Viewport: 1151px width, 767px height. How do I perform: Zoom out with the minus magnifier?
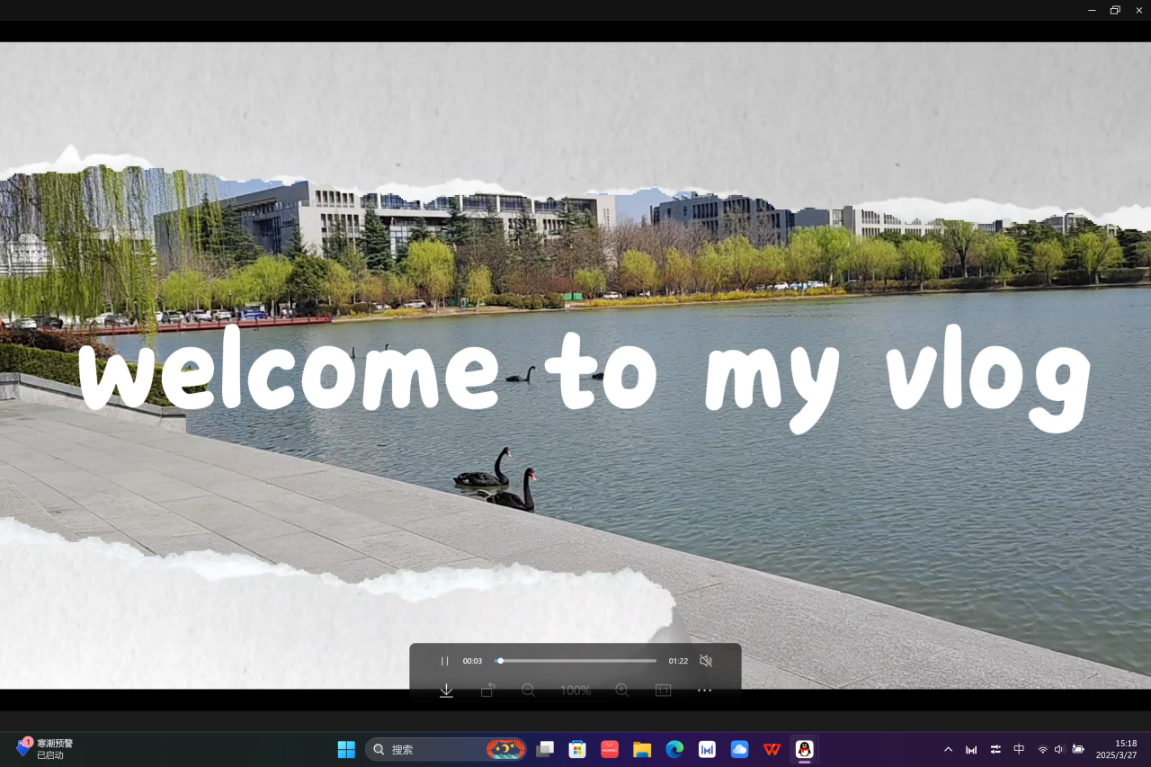(528, 690)
